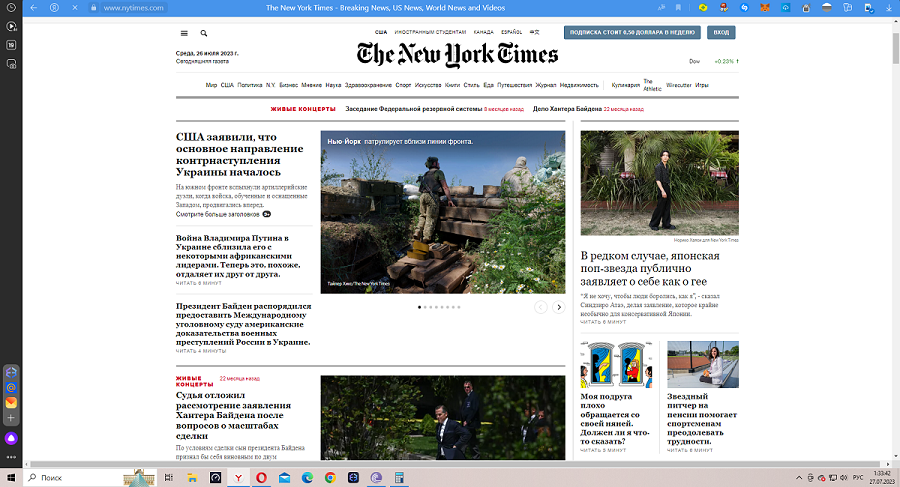
Task: Click the lock icon beside the address
Action: [x=94, y=7]
